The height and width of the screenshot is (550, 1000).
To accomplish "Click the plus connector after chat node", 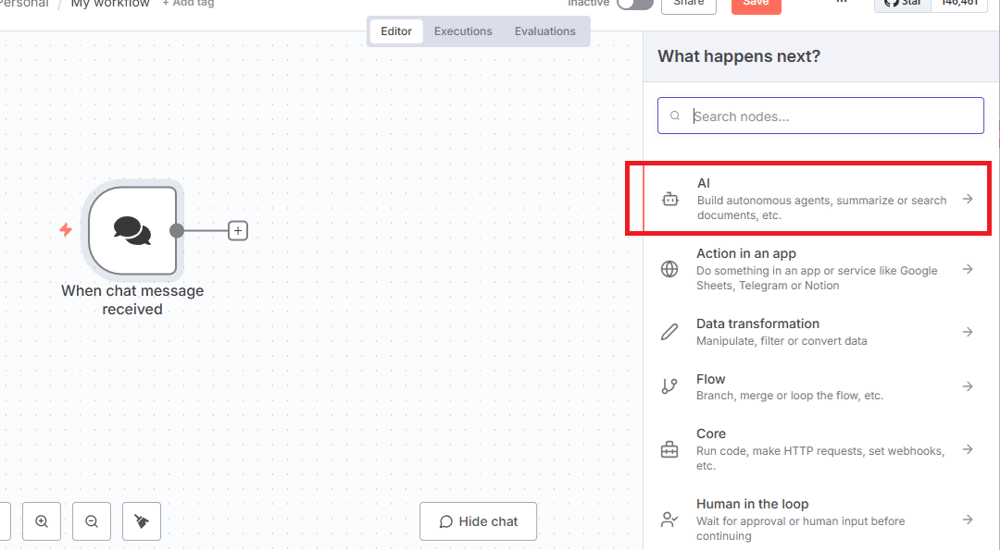I will click(238, 231).
